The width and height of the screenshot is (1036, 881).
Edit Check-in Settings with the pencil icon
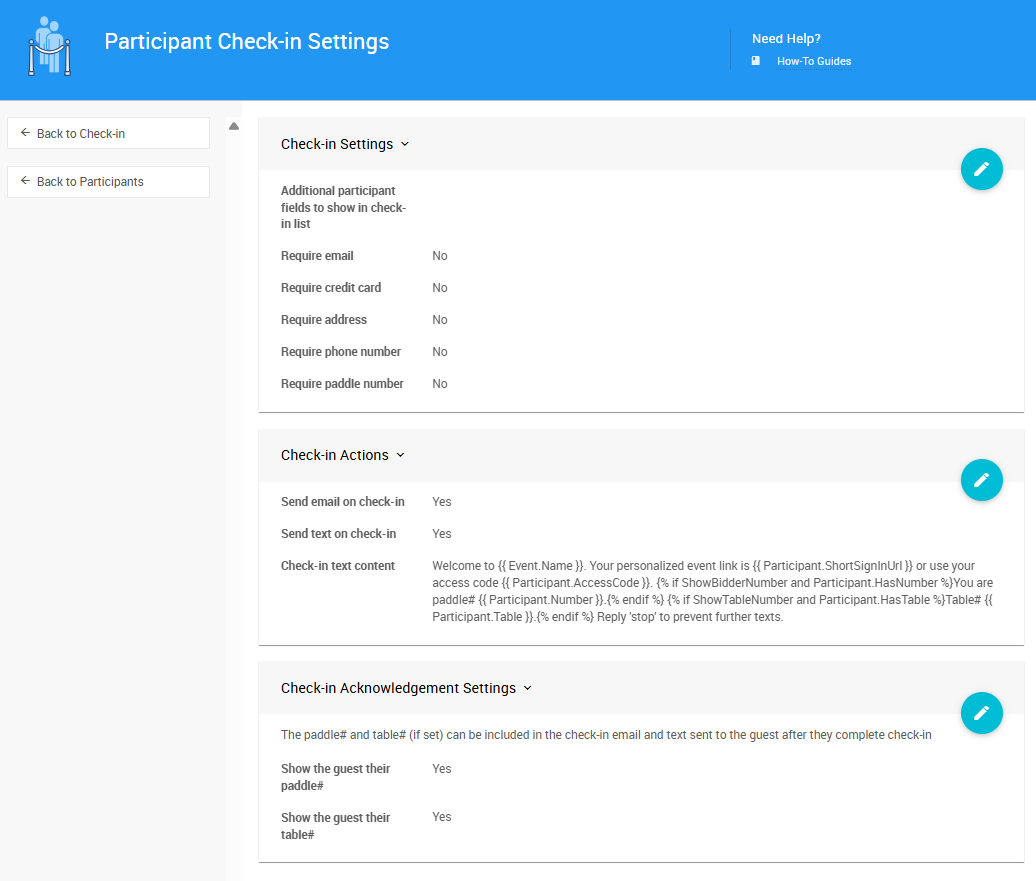coord(981,169)
